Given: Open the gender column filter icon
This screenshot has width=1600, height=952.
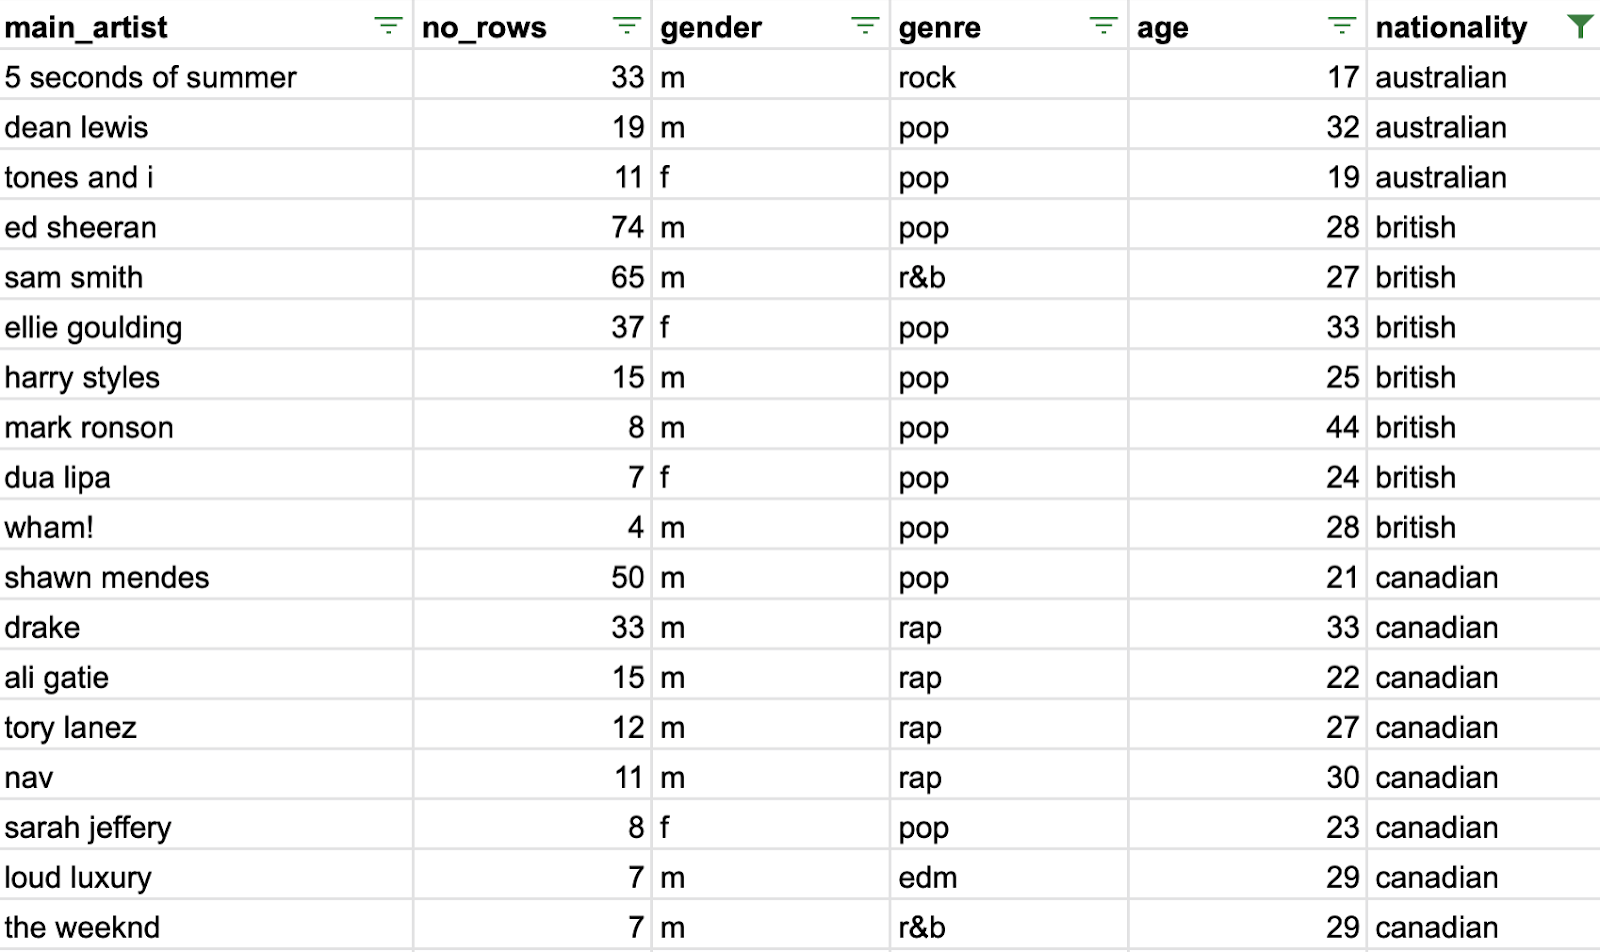Looking at the screenshot, I should [865, 26].
